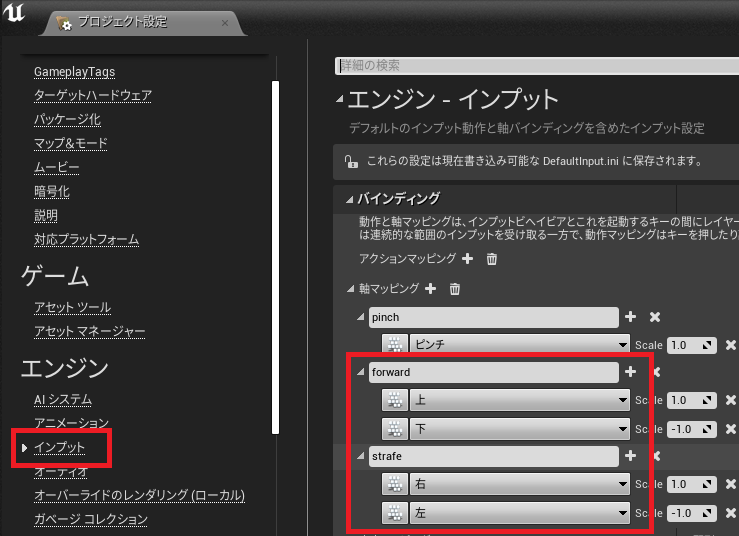Add a key to pinch mapping

631,317
